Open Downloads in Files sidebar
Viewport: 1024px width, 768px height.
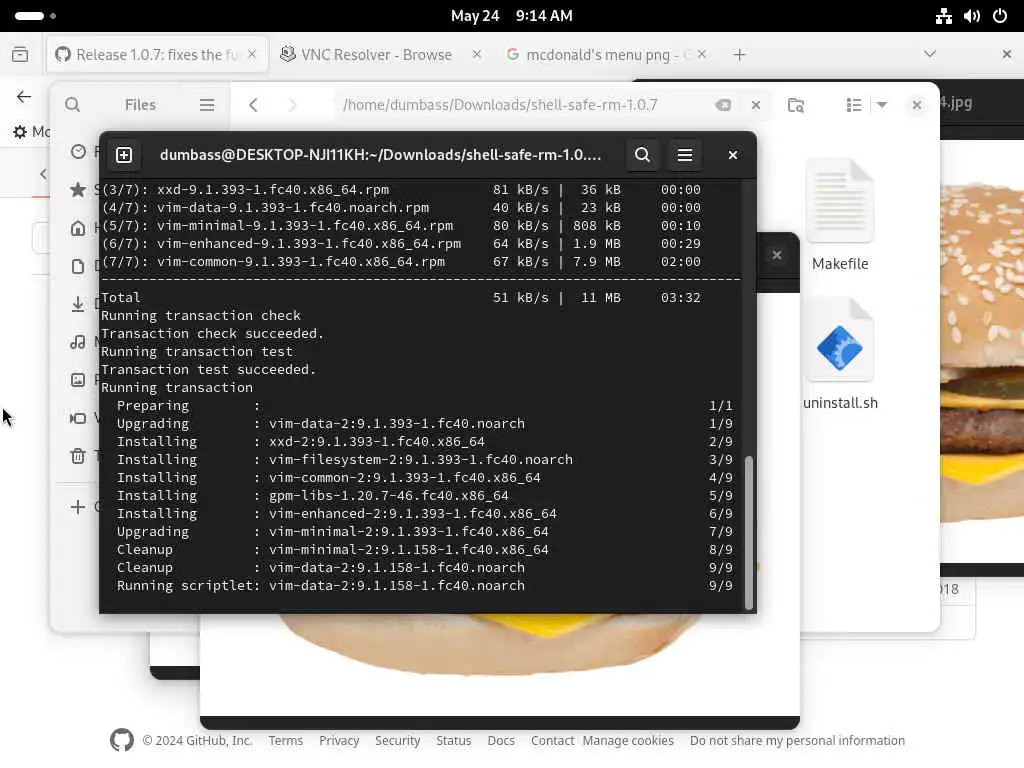click(78, 304)
